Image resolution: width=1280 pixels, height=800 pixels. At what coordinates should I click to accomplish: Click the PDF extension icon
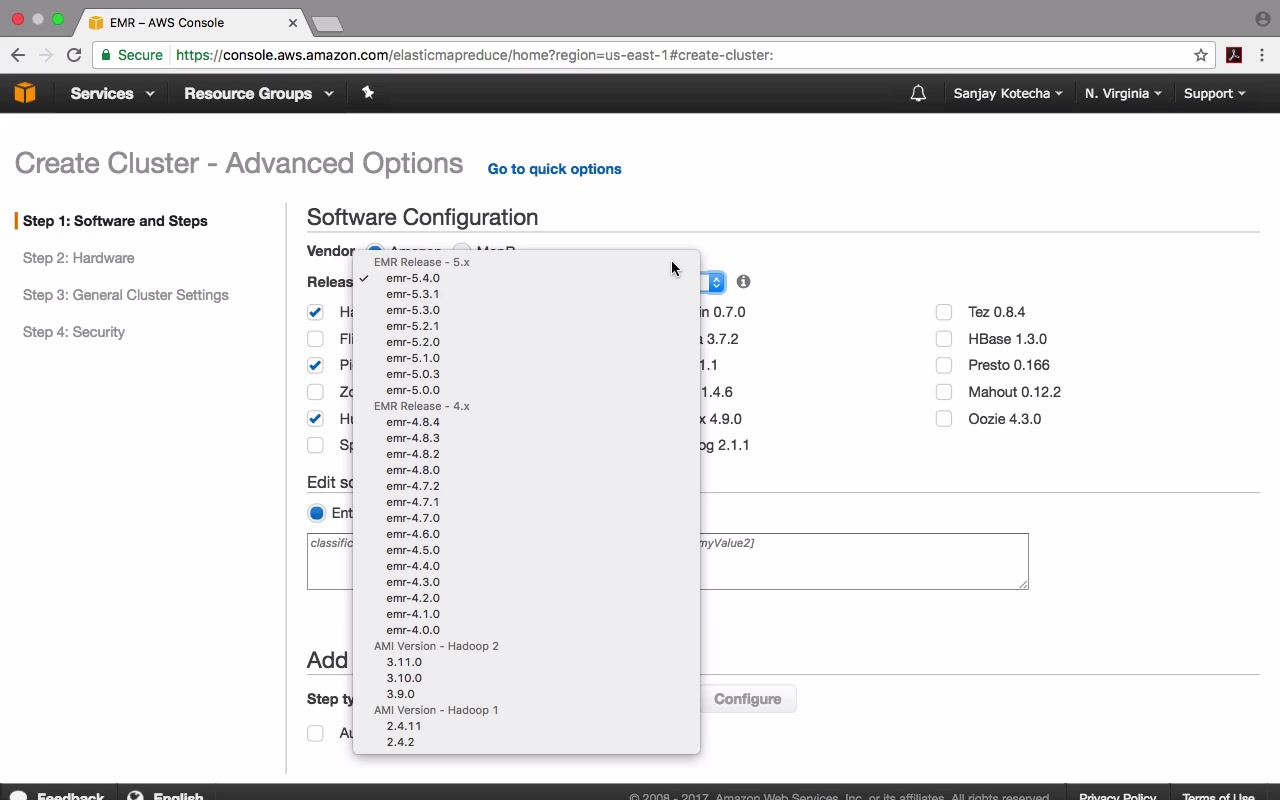coord(1234,55)
